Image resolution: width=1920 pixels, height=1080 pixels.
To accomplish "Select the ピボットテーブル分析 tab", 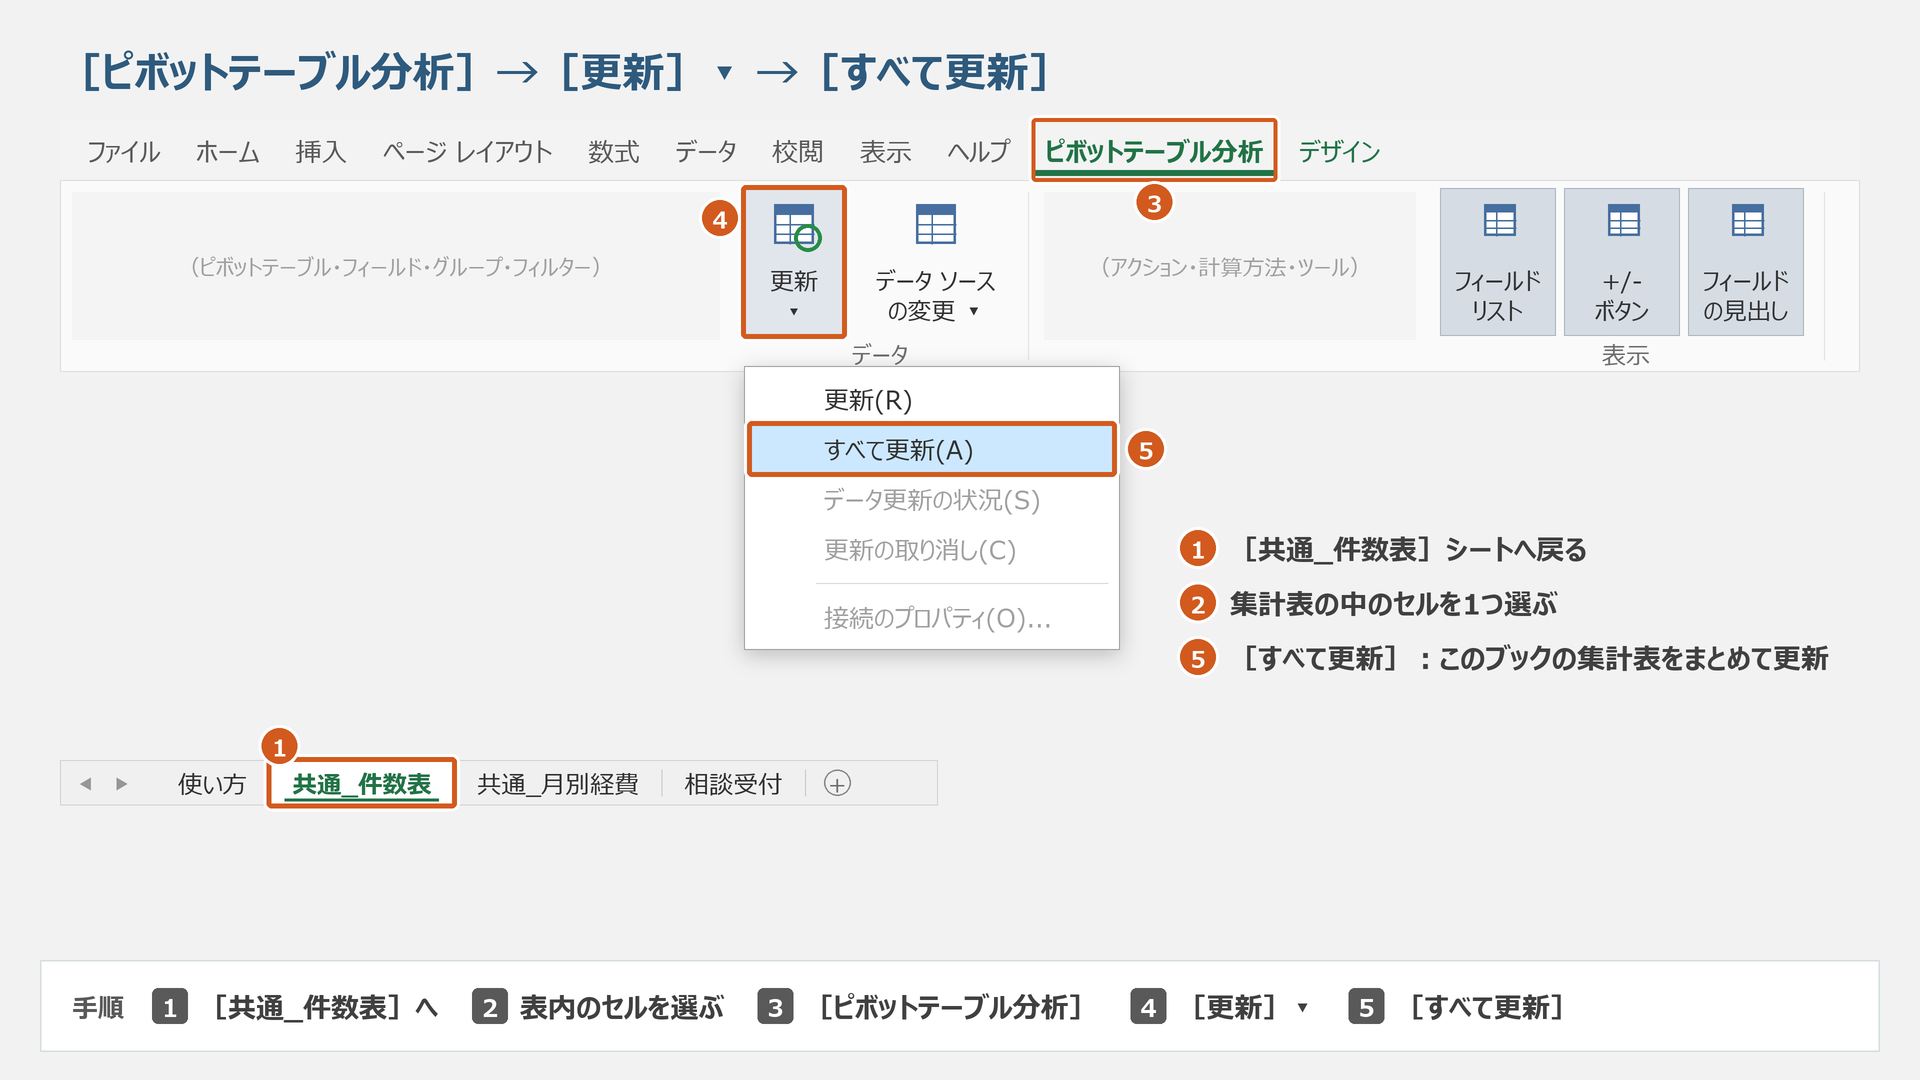I will click(1154, 151).
